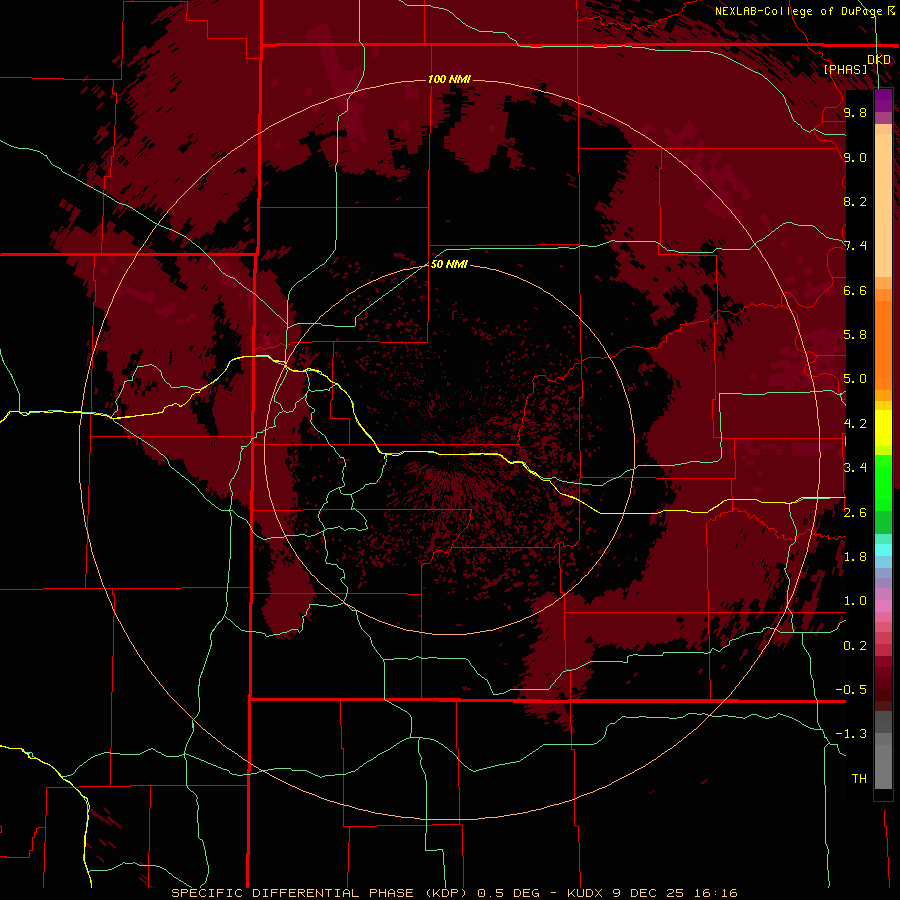Click the 2.6 scale value
Image resolution: width=900 pixels, height=900 pixels.
point(855,513)
